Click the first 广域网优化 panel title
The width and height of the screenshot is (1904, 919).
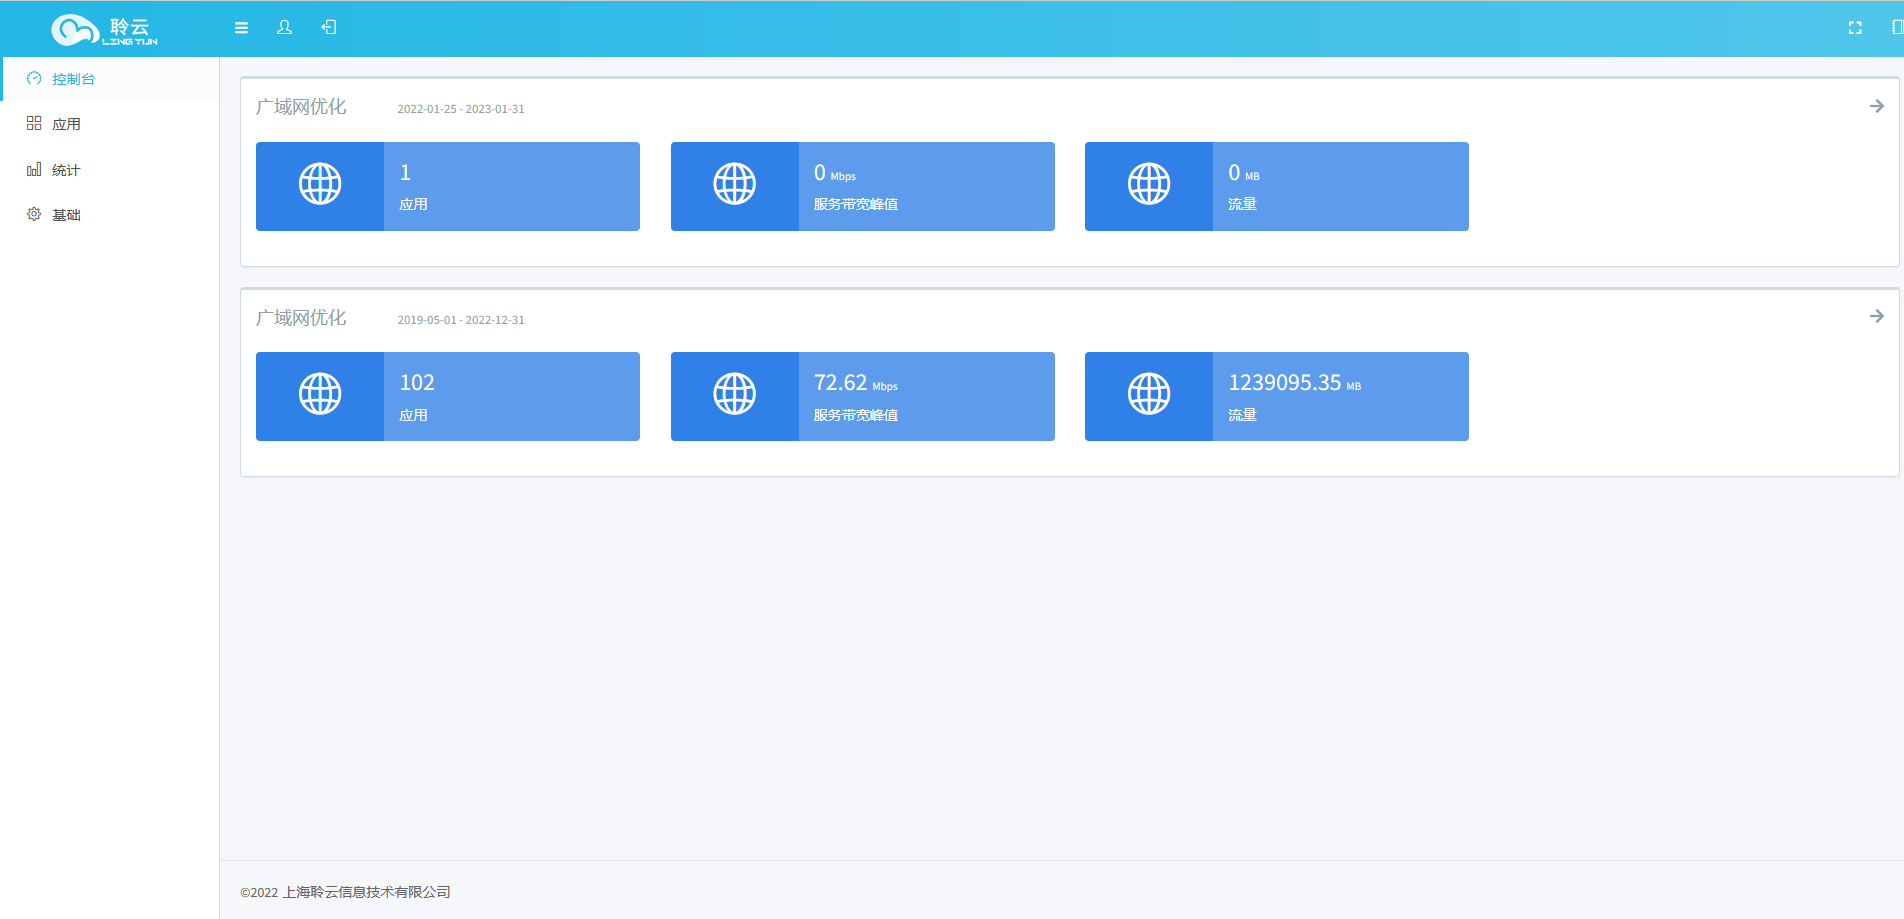tap(301, 107)
